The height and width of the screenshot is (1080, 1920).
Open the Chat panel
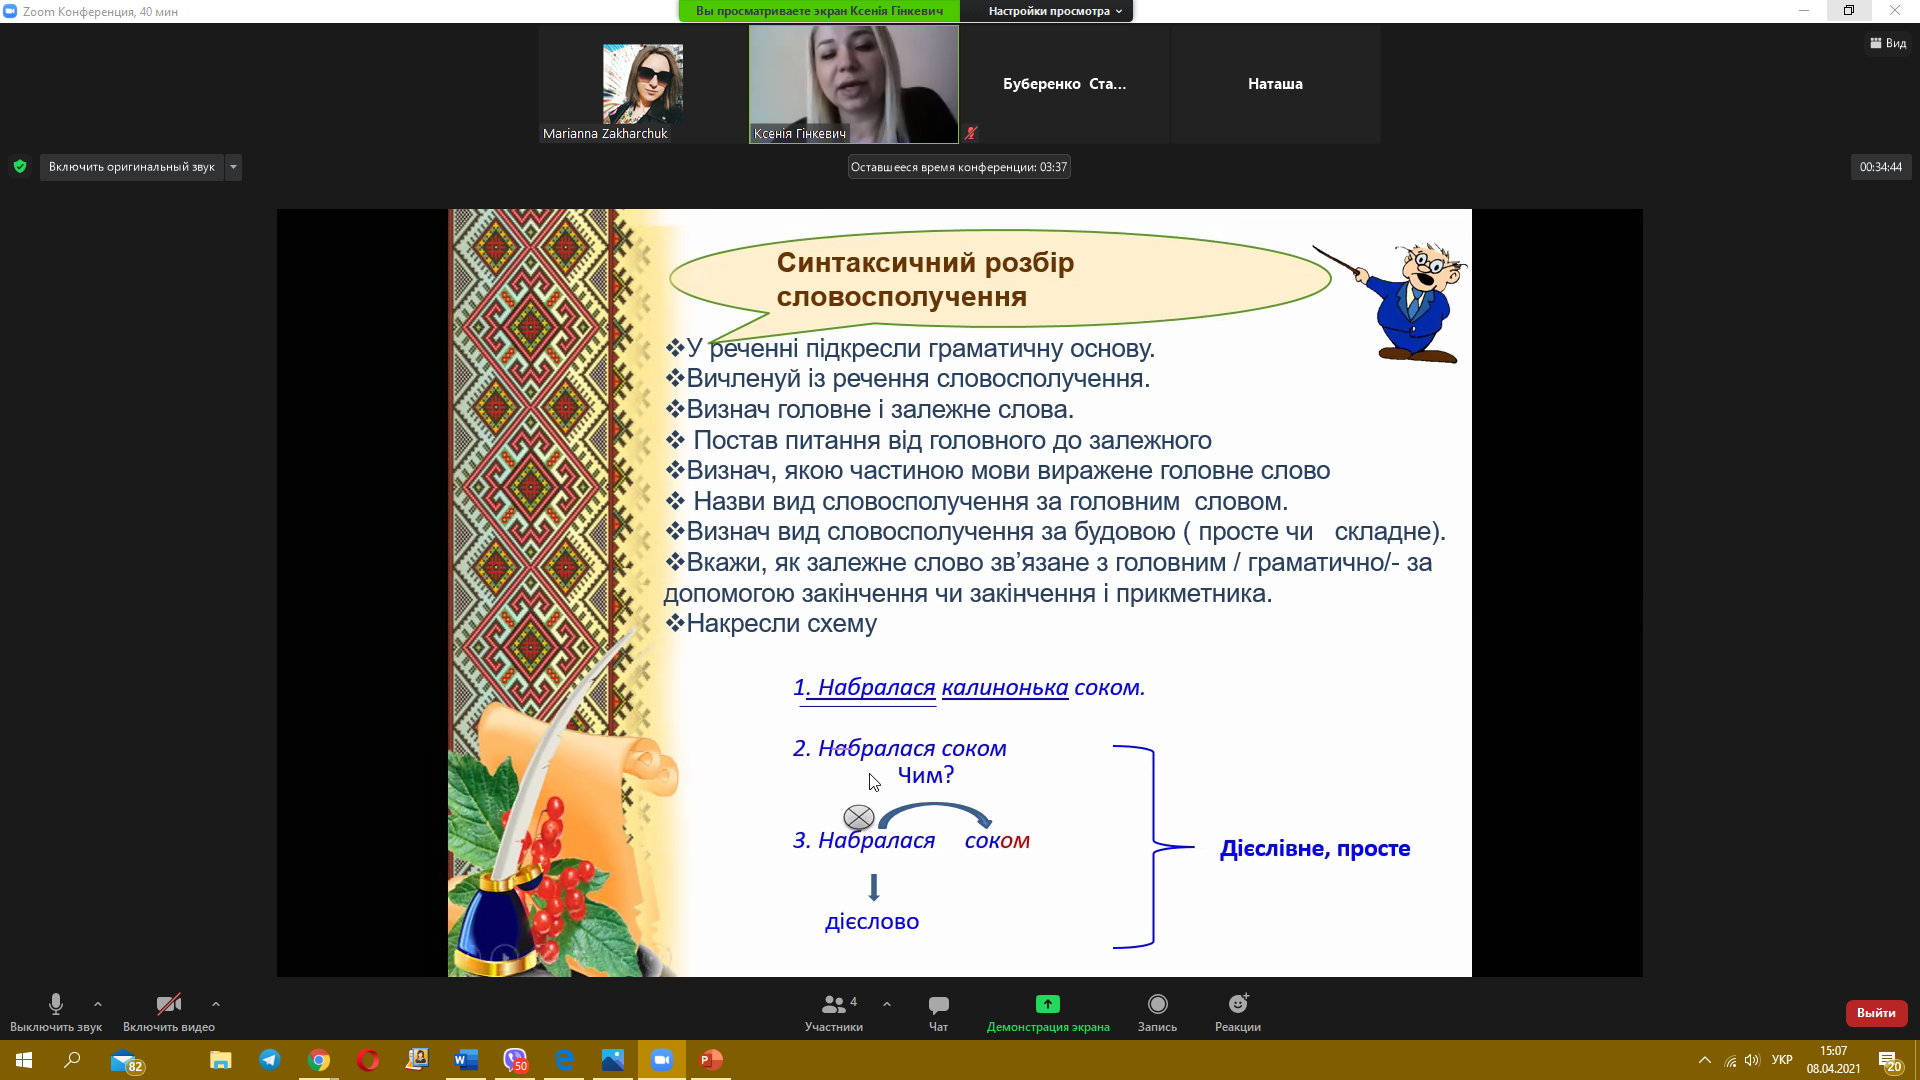pyautogui.click(x=938, y=1012)
